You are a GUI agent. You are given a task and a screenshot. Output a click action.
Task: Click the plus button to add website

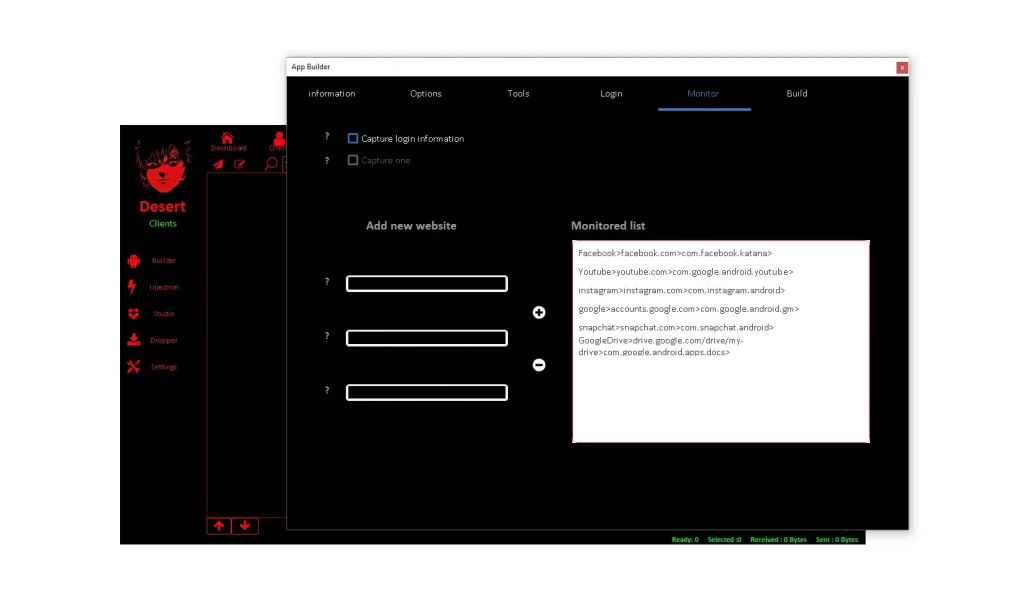[x=538, y=312]
